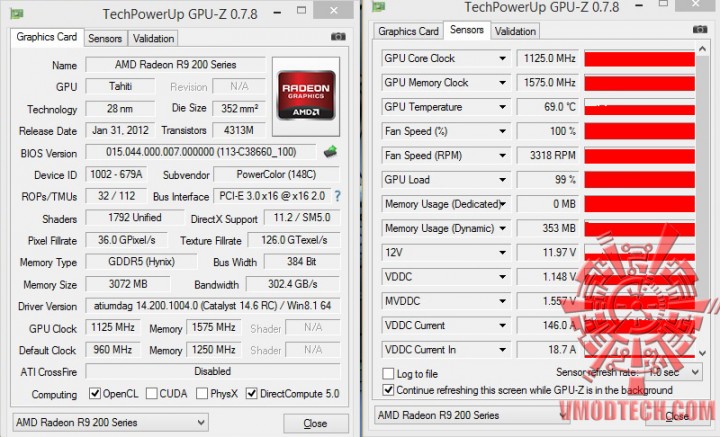Image resolution: width=720 pixels, height=437 pixels.
Task: Select Graphics Card tab in left window
Action: pos(46,37)
